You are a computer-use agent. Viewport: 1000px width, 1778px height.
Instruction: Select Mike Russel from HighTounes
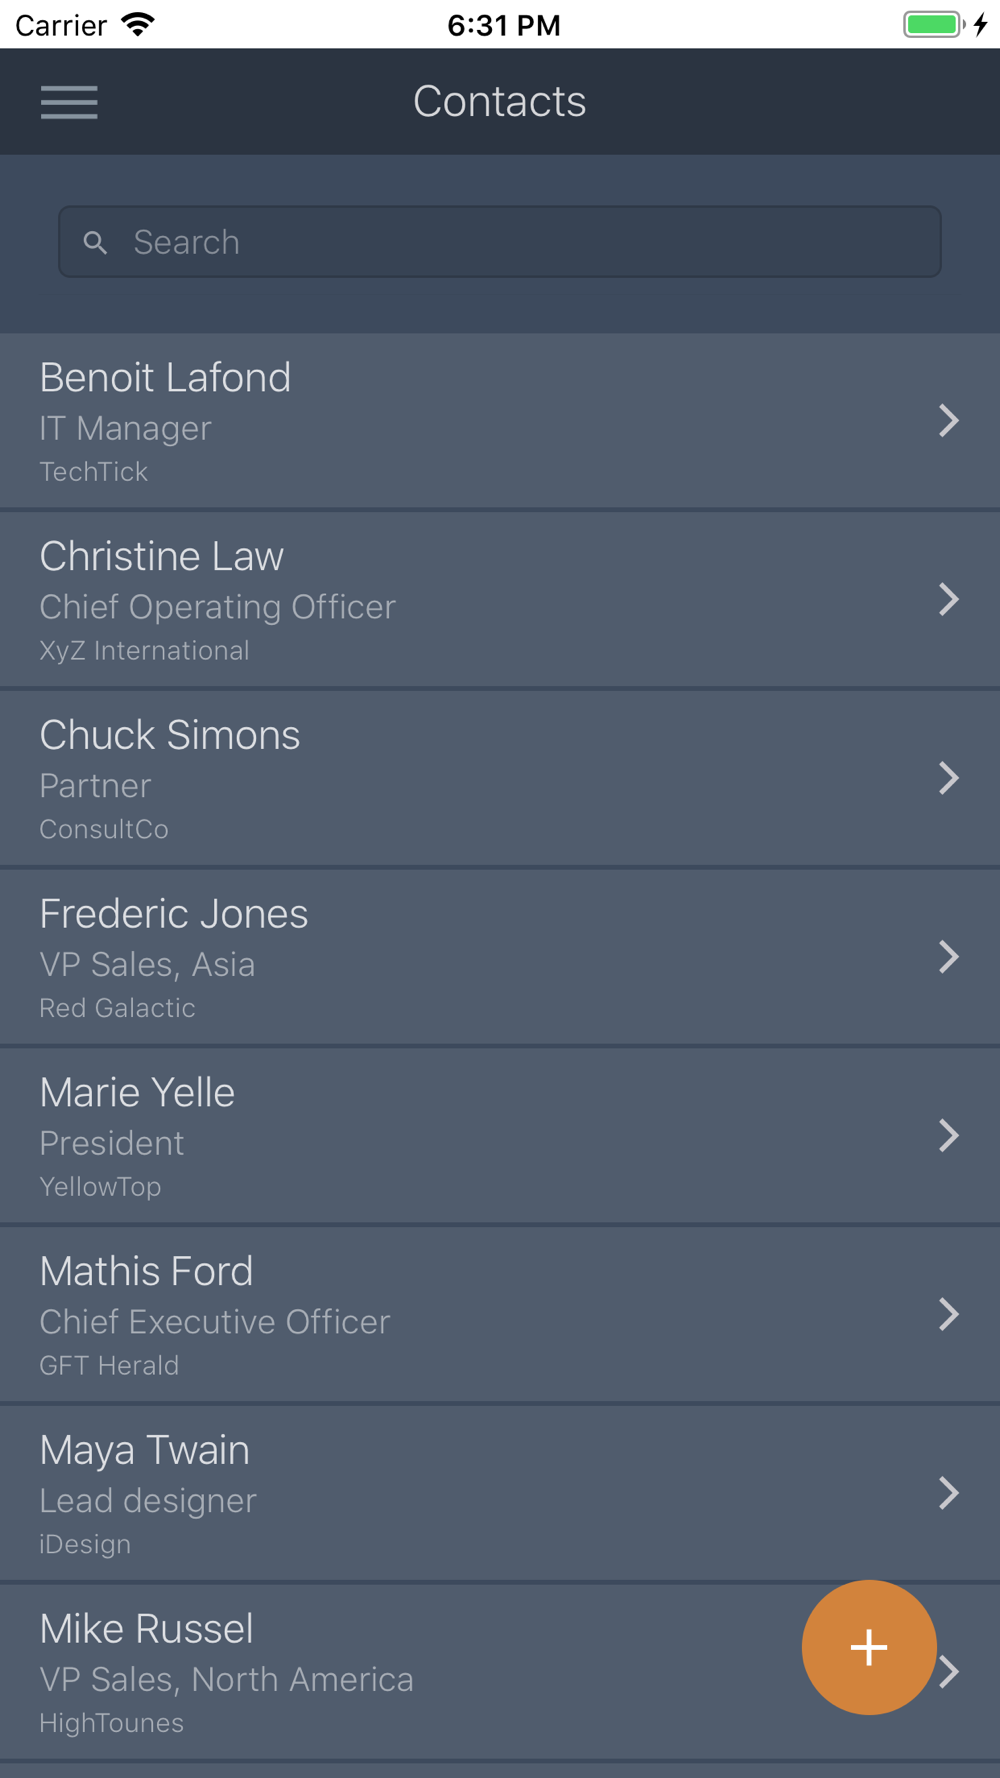500,1671
